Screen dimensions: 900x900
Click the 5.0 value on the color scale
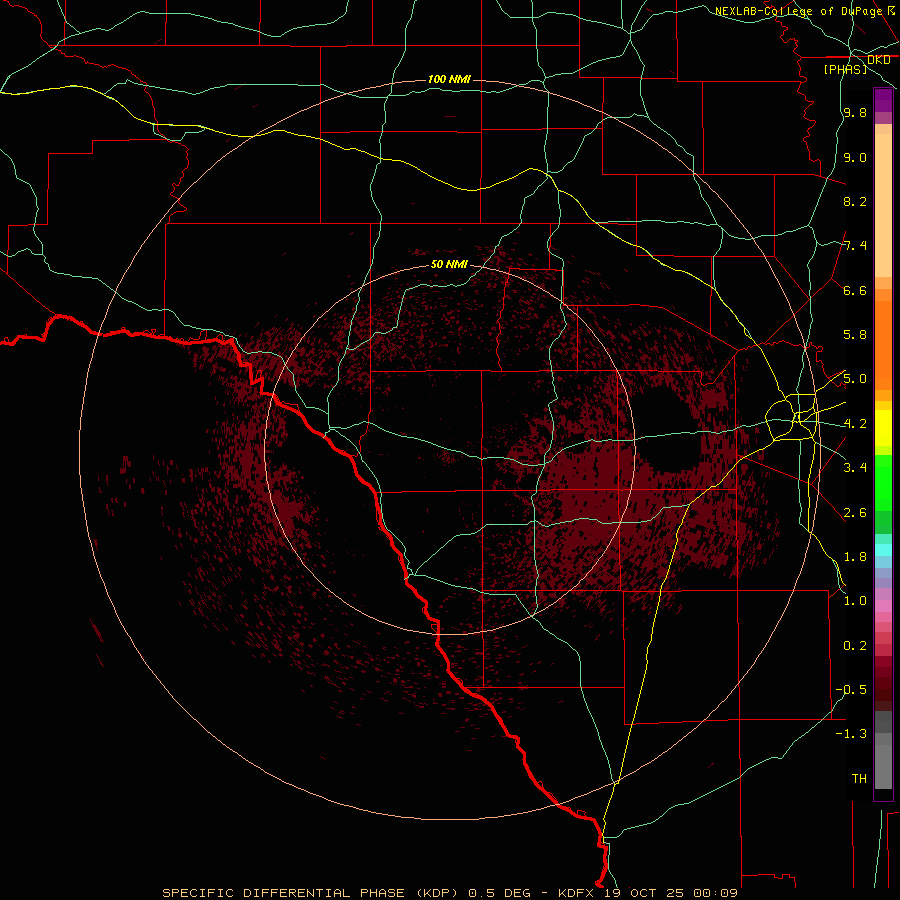854,379
